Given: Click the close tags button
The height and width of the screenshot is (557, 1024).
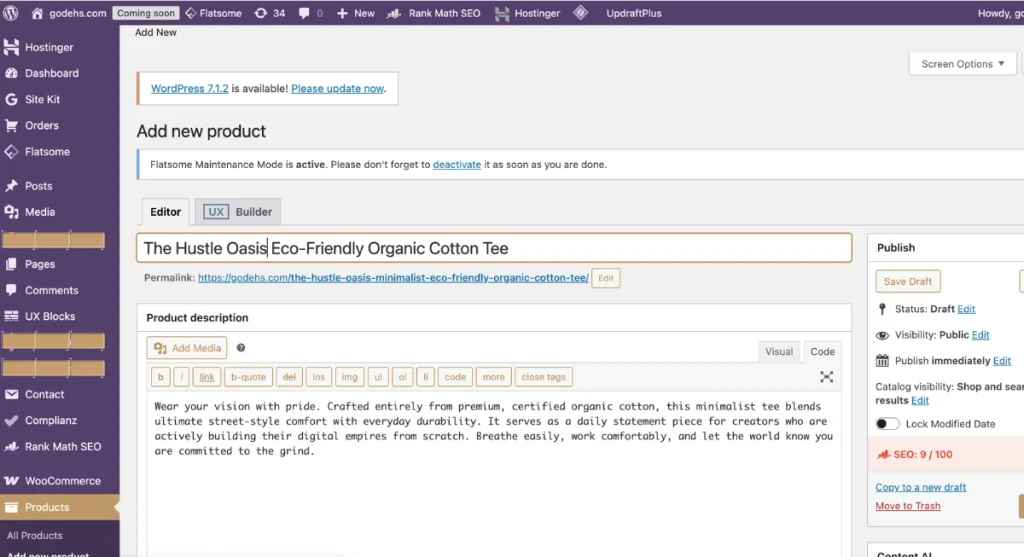Looking at the screenshot, I should coord(543,377).
